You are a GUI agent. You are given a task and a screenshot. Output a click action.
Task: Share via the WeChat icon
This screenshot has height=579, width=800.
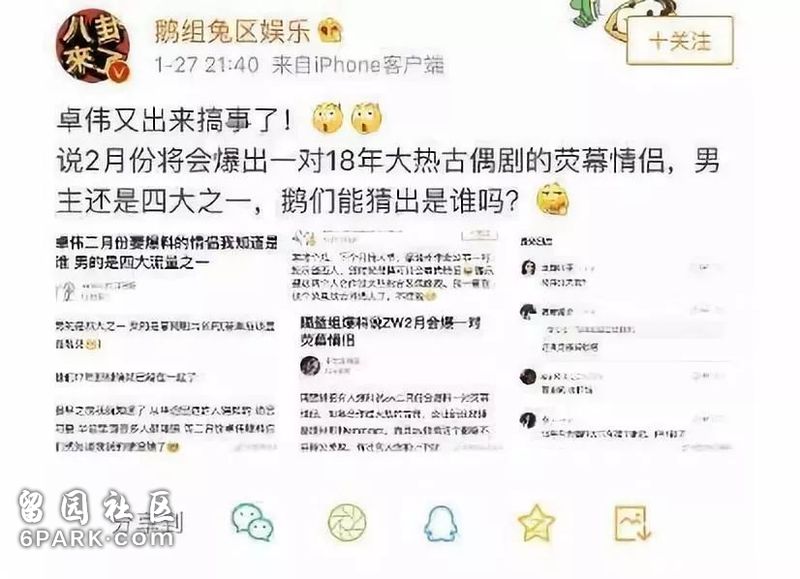[x=253, y=522]
